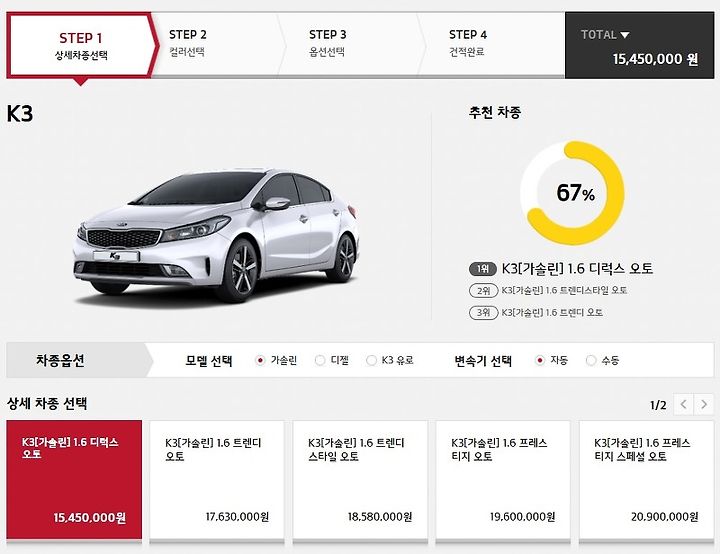Expand the TOTAL price dropdown arrow
The width and height of the screenshot is (720, 554).
tap(625, 35)
